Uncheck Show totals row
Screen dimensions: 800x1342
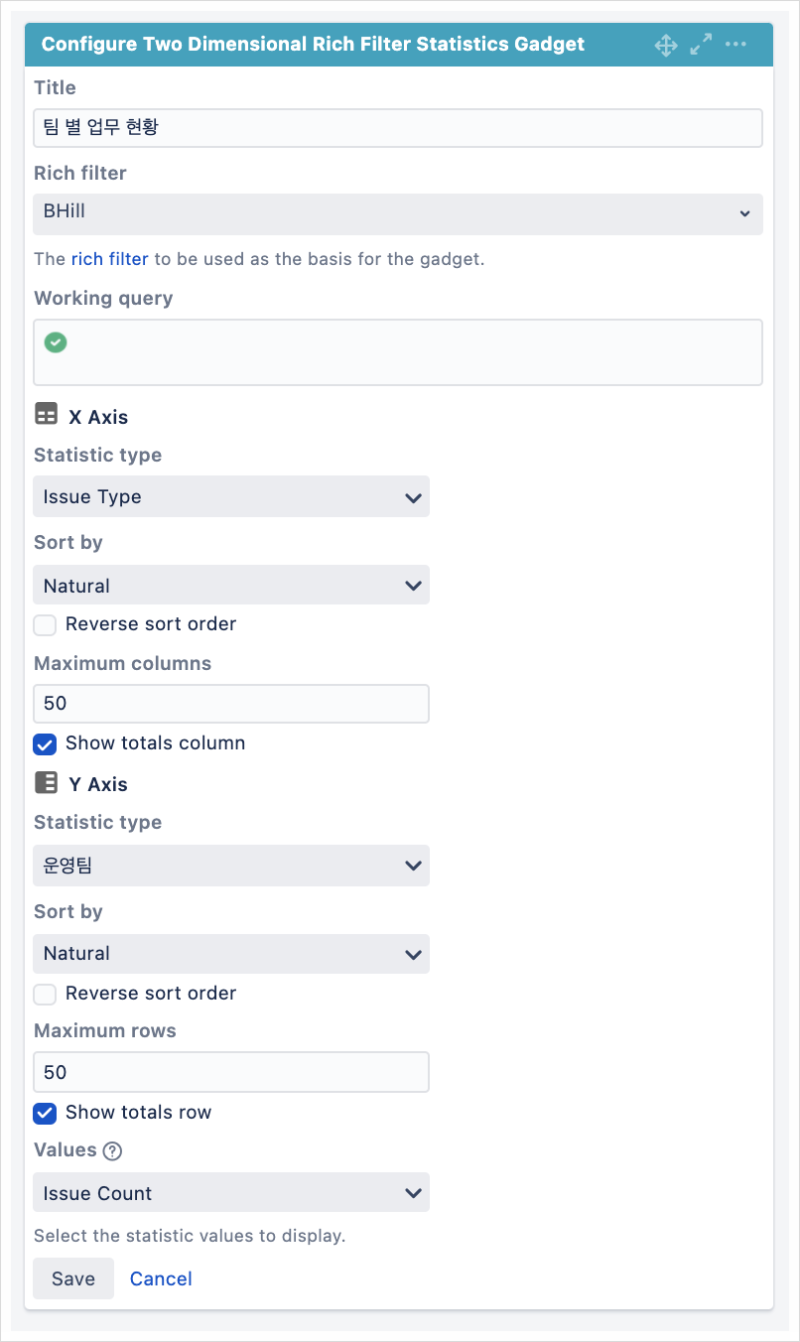44,1113
